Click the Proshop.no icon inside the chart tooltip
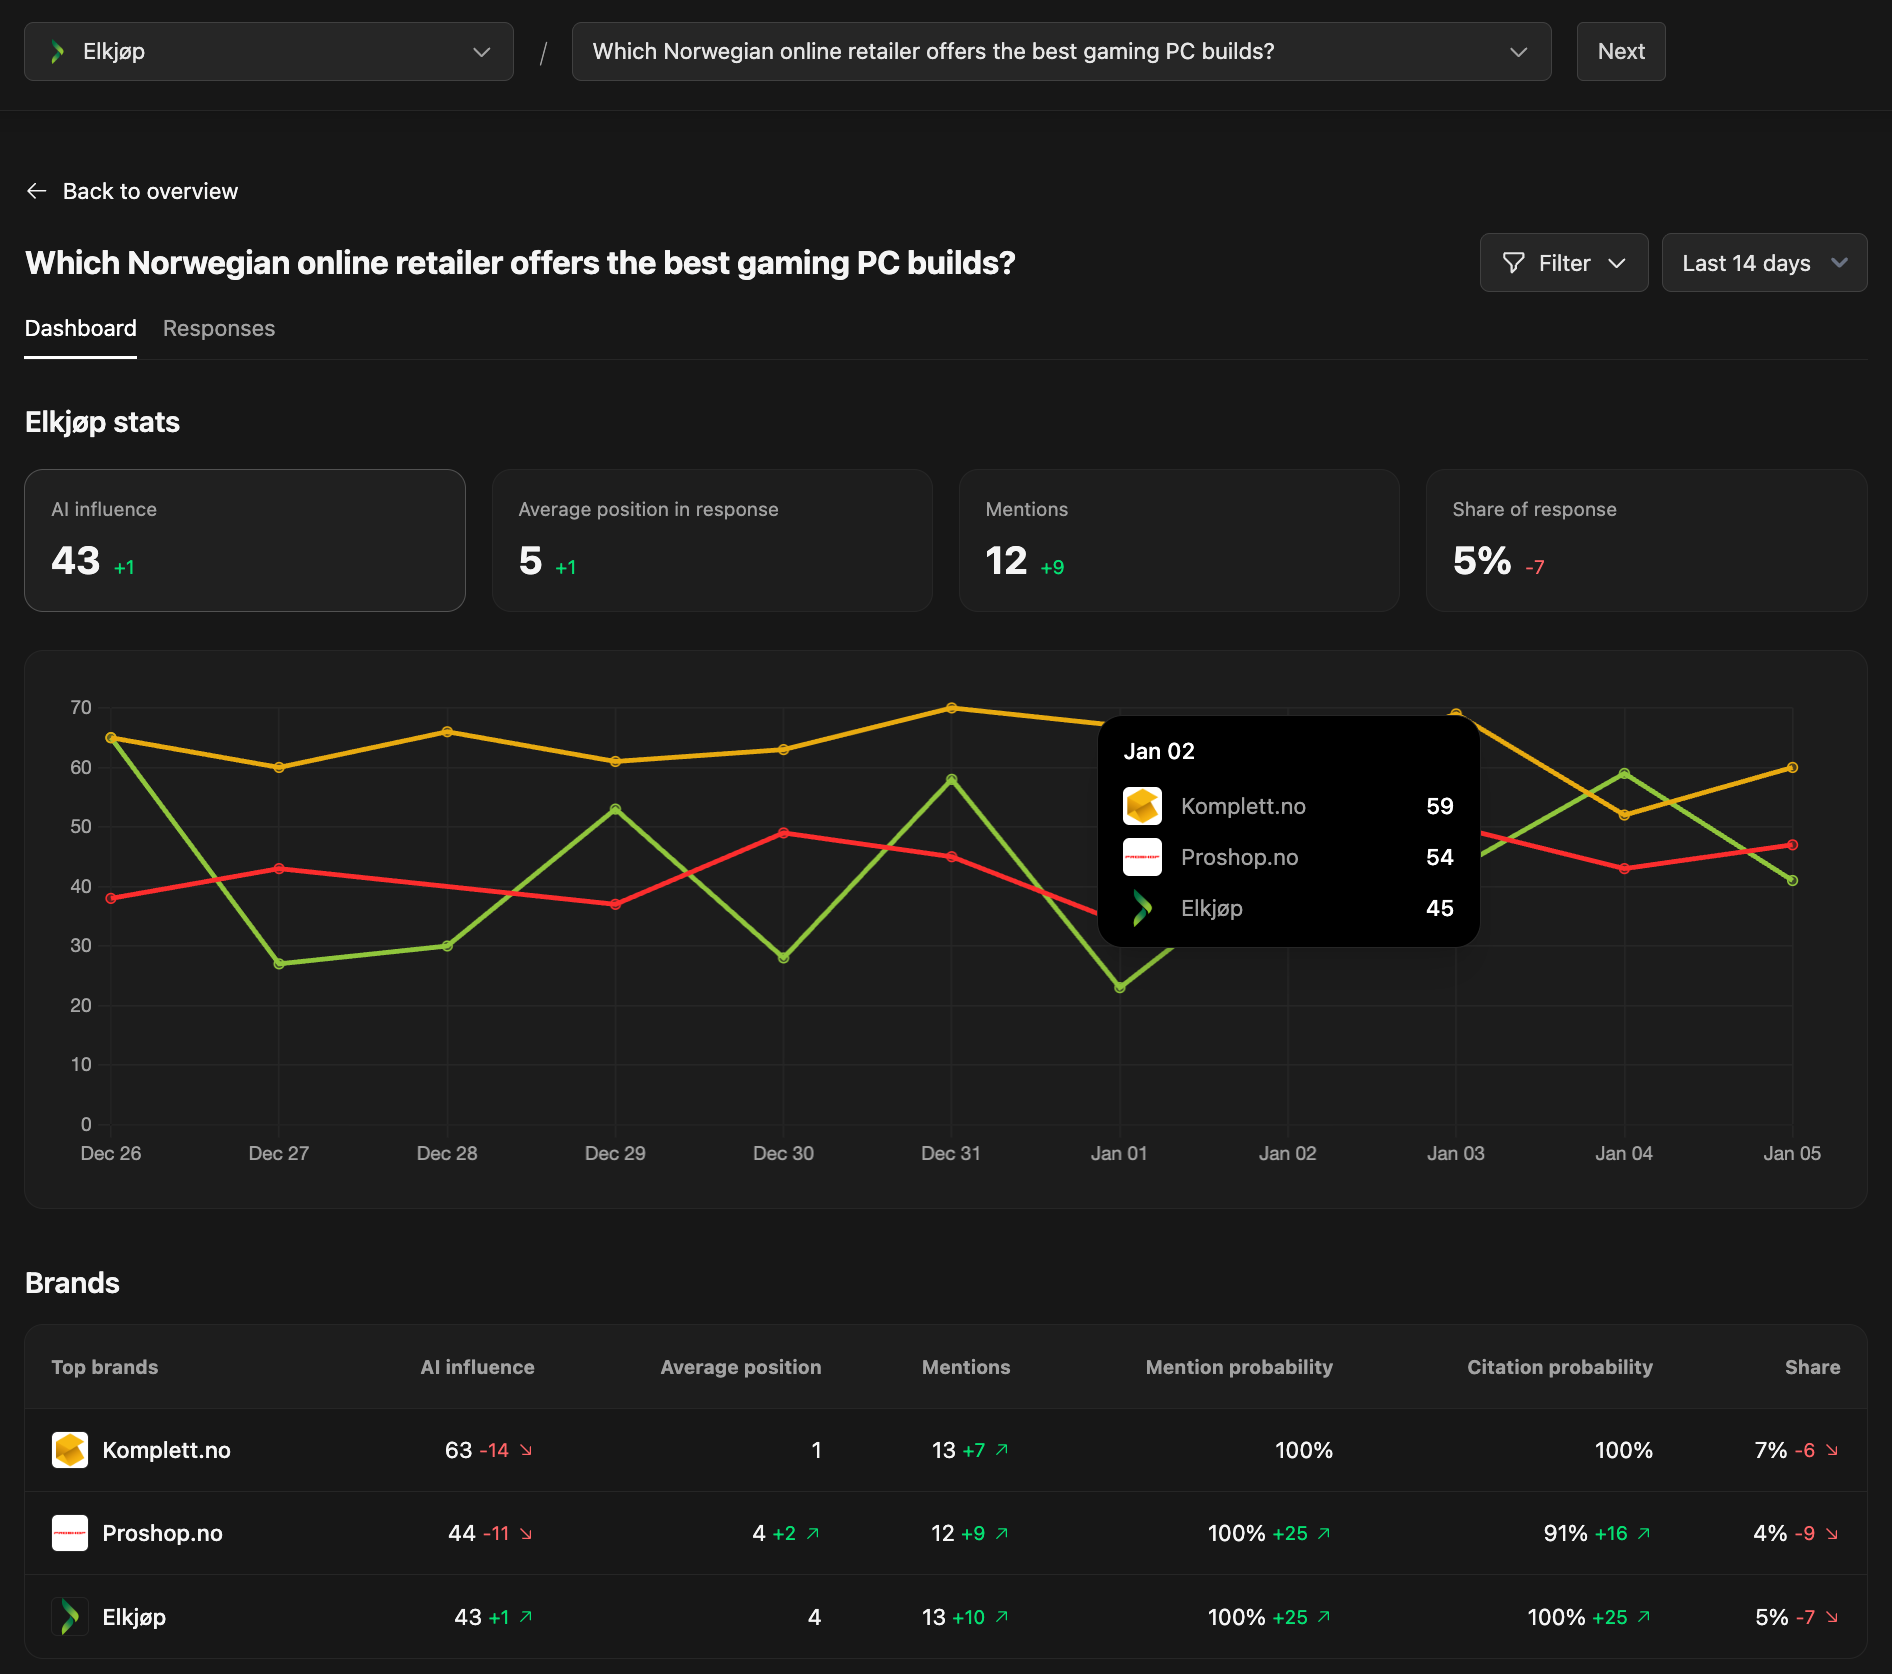 pos(1142,857)
